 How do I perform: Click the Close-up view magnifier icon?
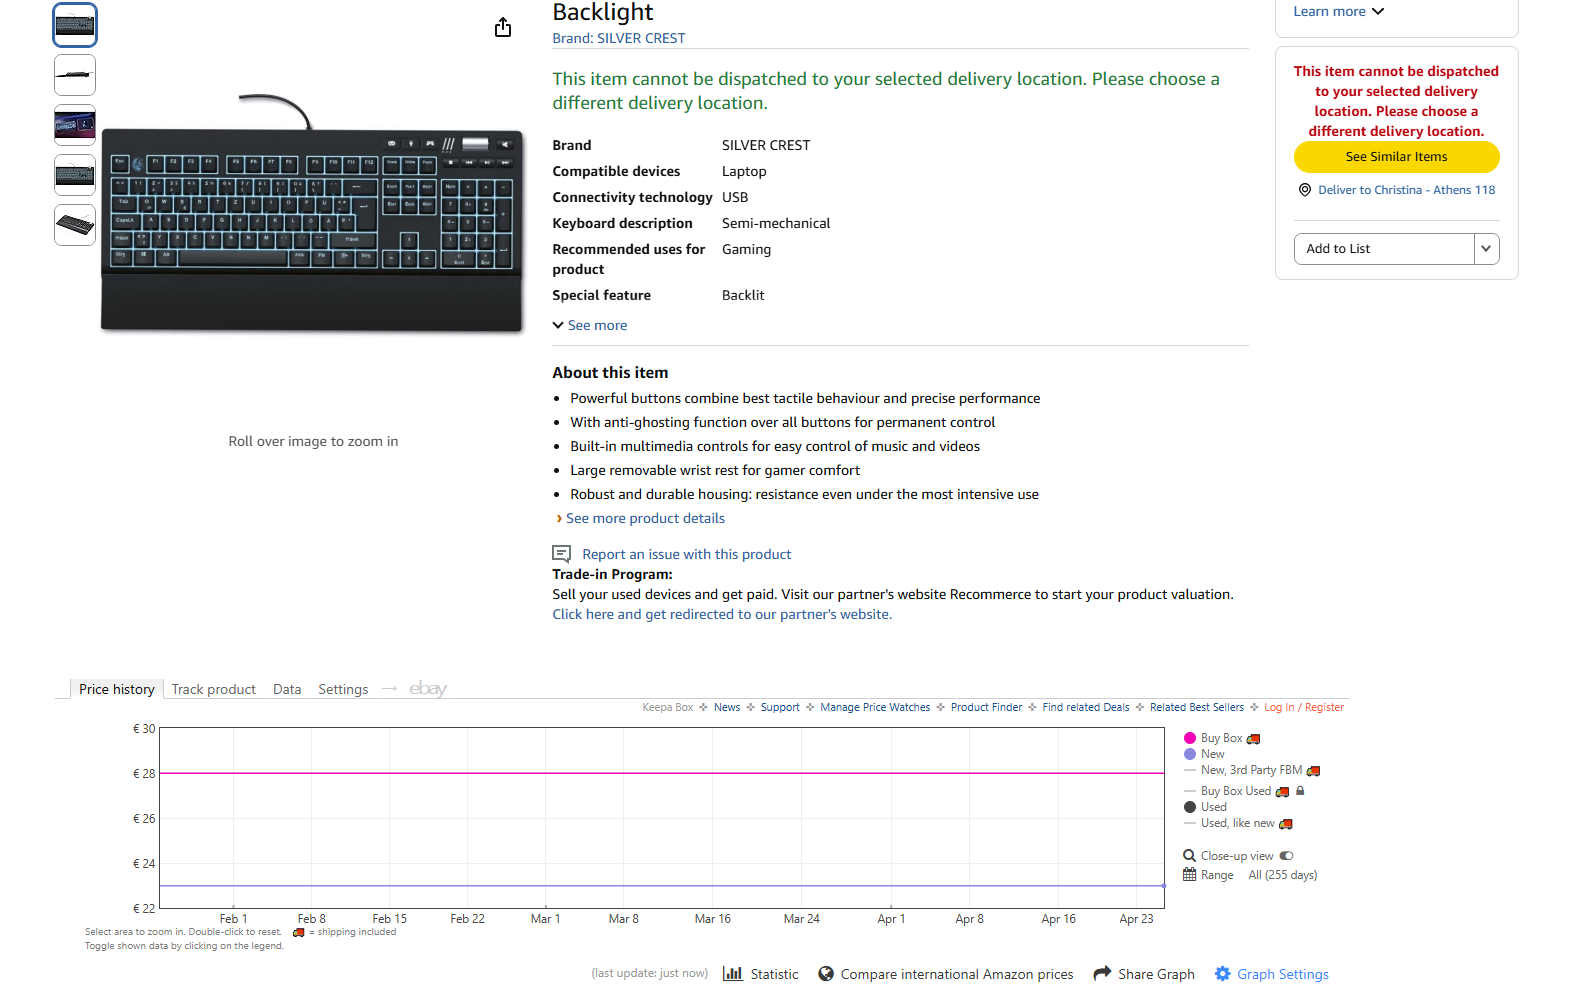(1190, 856)
